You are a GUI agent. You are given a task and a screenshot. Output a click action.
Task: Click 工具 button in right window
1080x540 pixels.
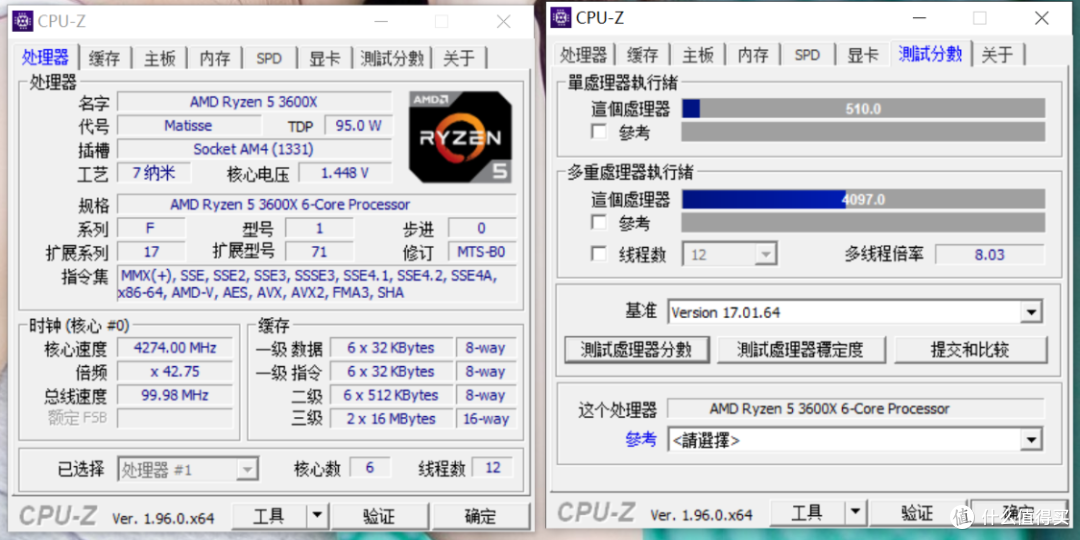click(x=807, y=512)
